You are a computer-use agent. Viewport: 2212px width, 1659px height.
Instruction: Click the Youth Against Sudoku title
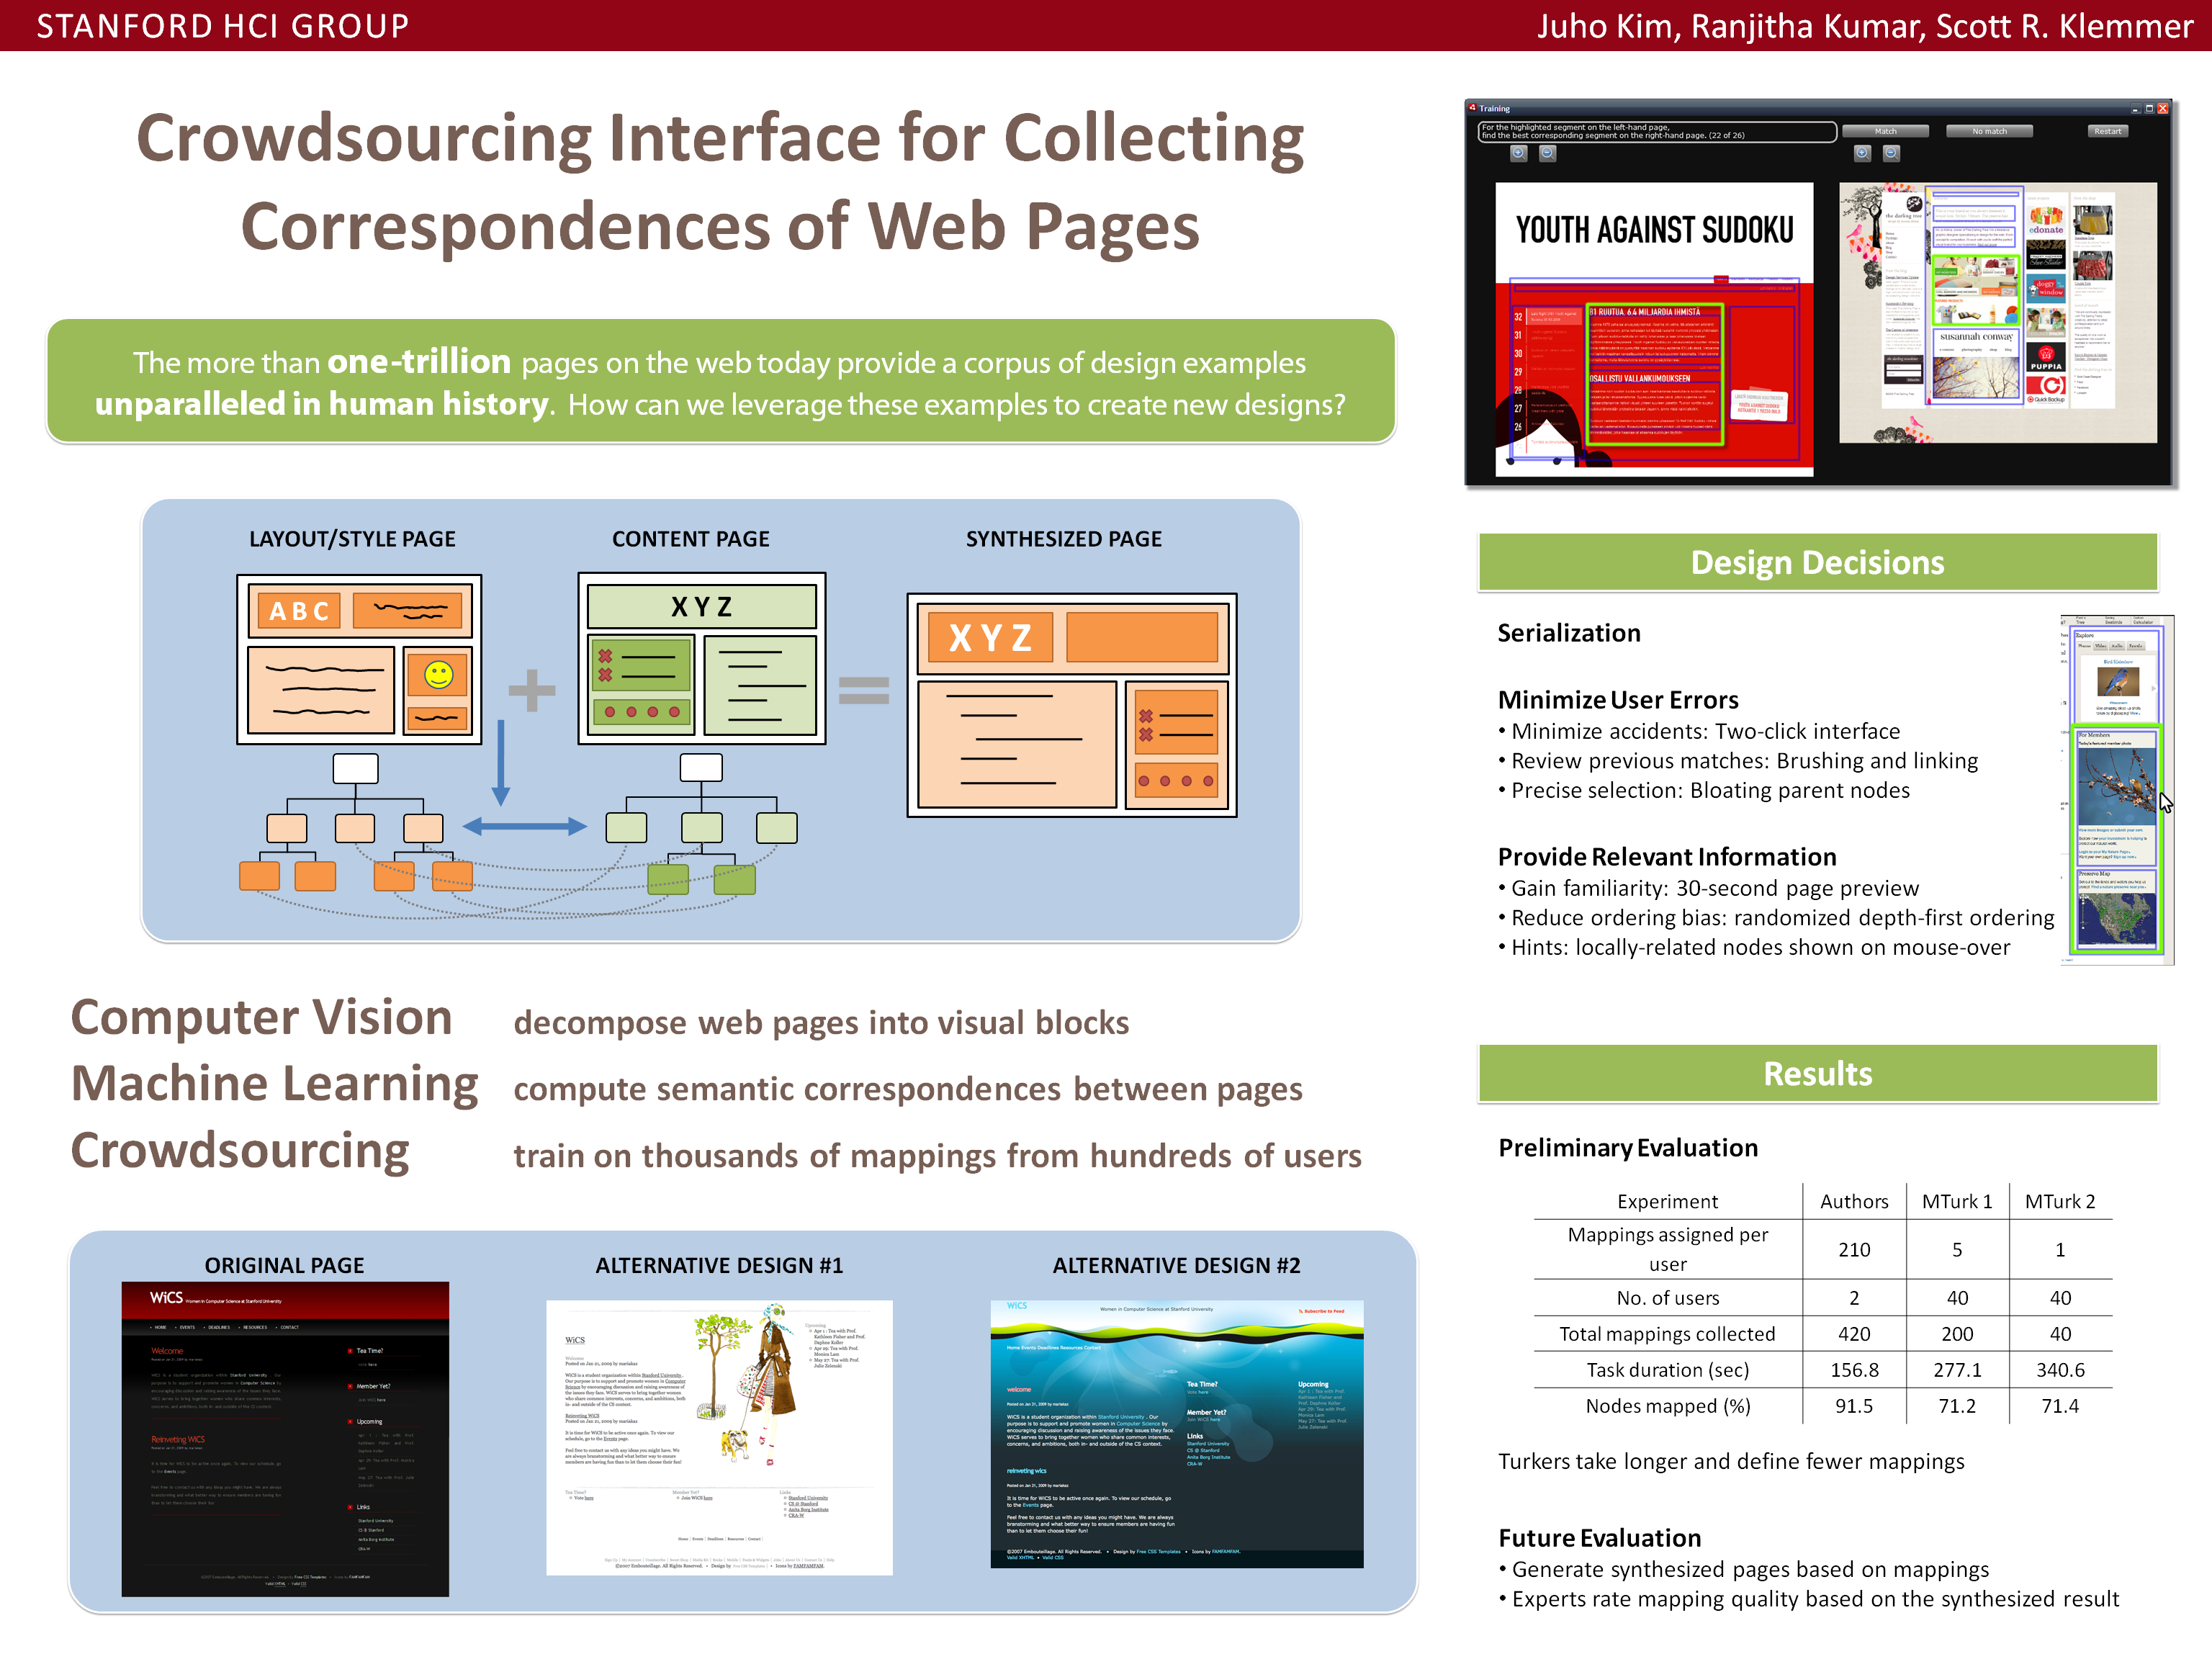click(1654, 231)
